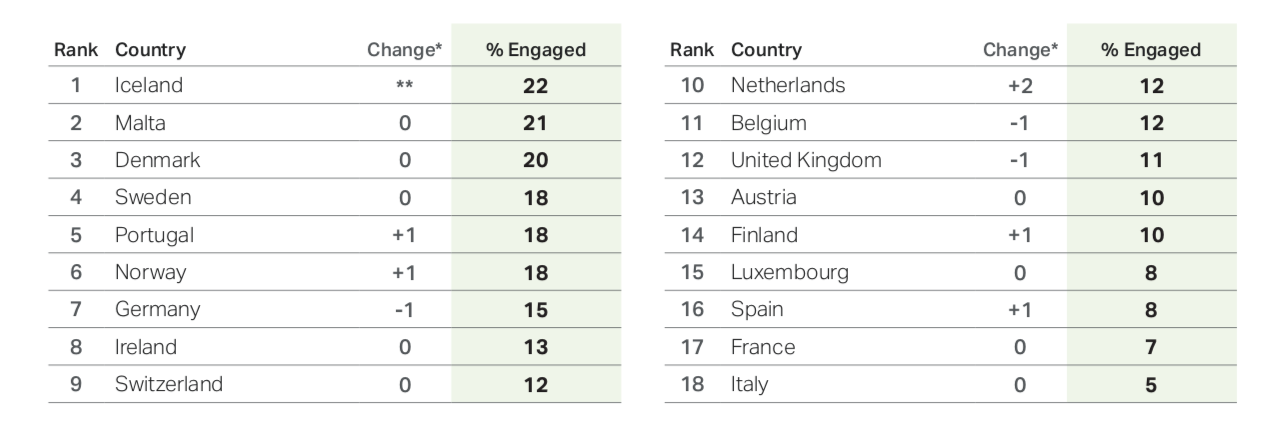The image size is (1280, 426).
Task: Click Portugal's +1 change value
Action: point(405,236)
